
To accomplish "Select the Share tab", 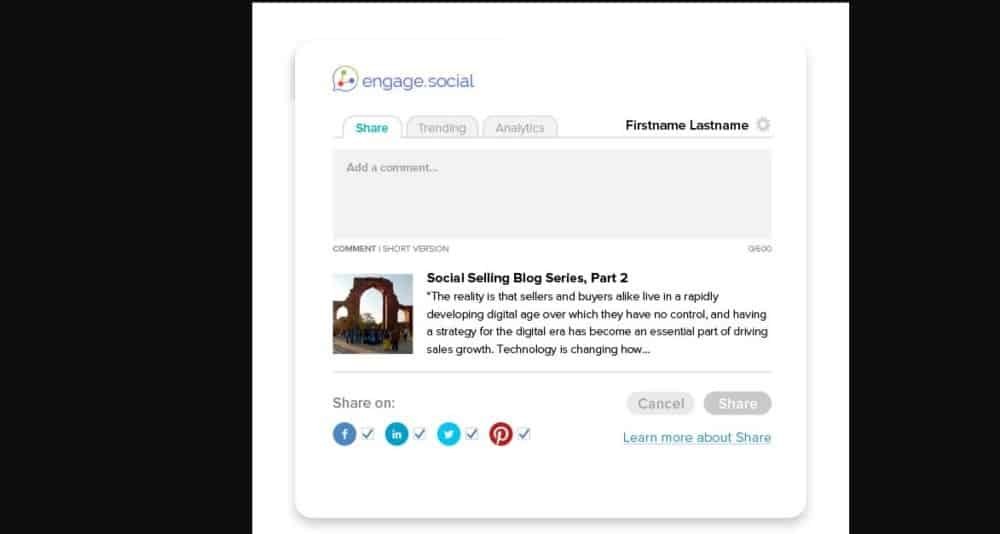I will (x=371, y=128).
